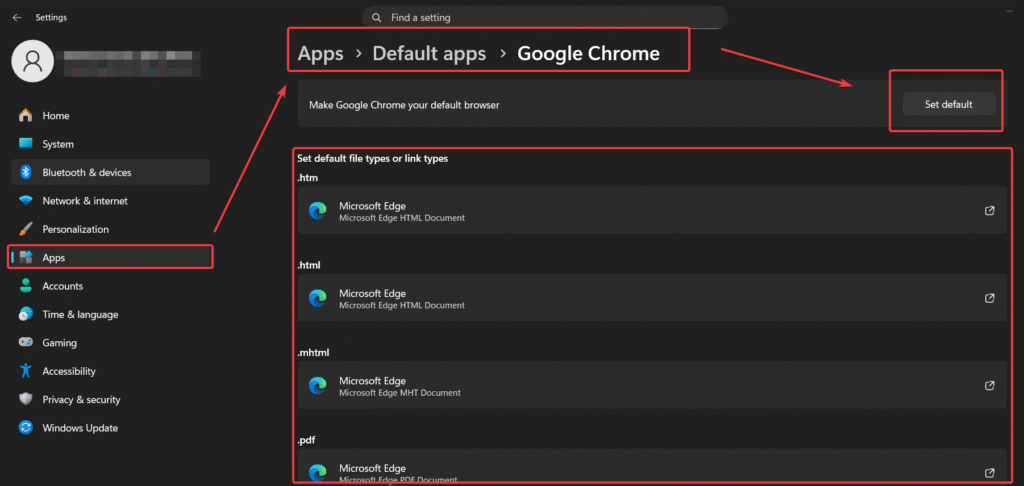Image resolution: width=1024 pixels, height=486 pixels.
Task: Select System in the sidebar
Action: click(x=57, y=144)
